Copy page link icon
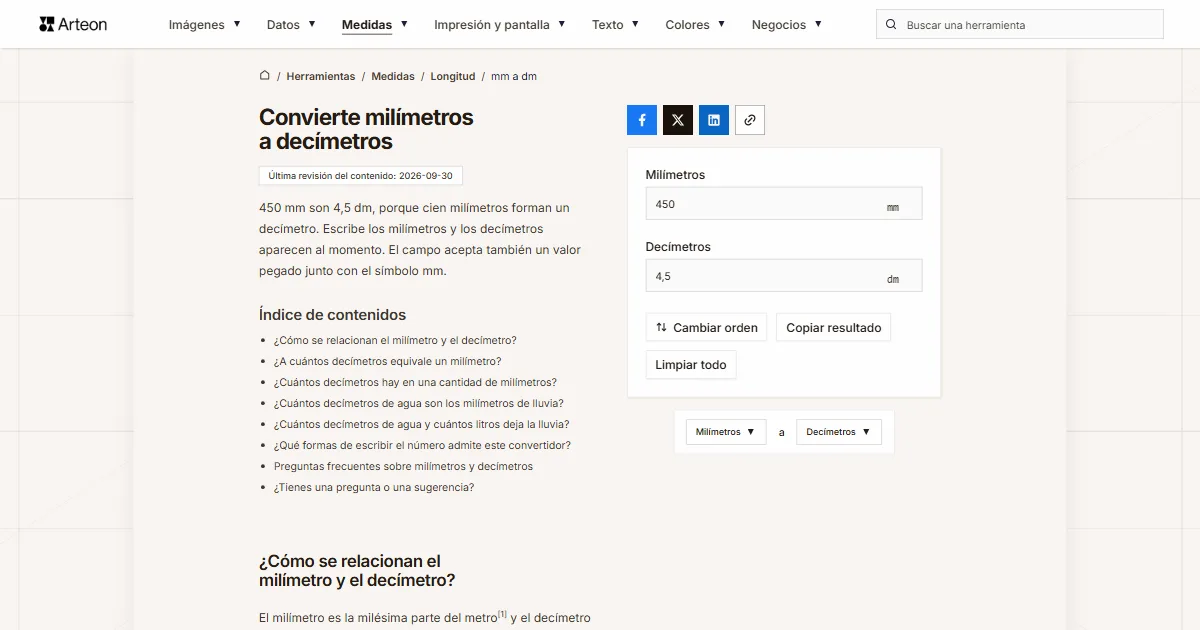This screenshot has height=630, width=1200. (750, 120)
